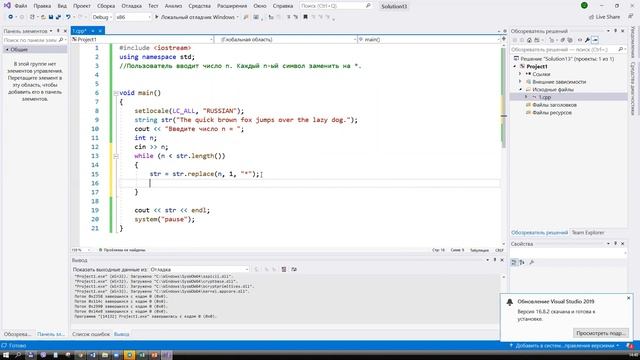
Task: Select the 1.cpp editor tab
Action: pos(80,31)
